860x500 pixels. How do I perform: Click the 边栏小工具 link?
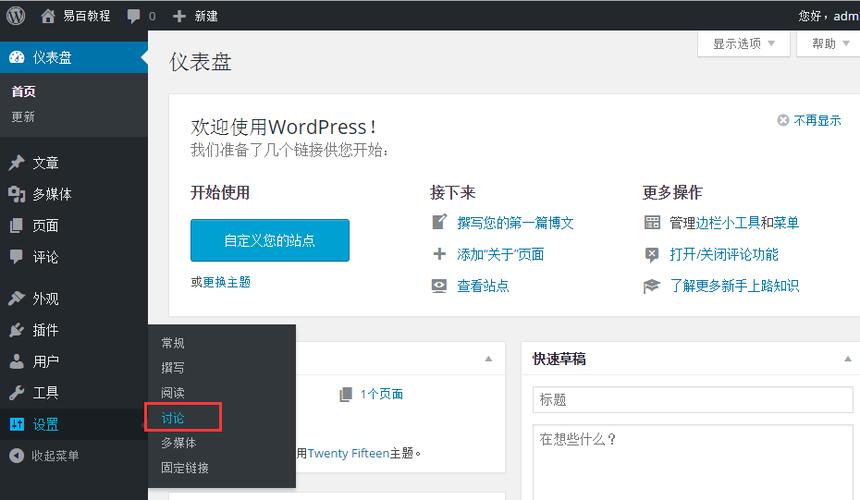(x=728, y=223)
